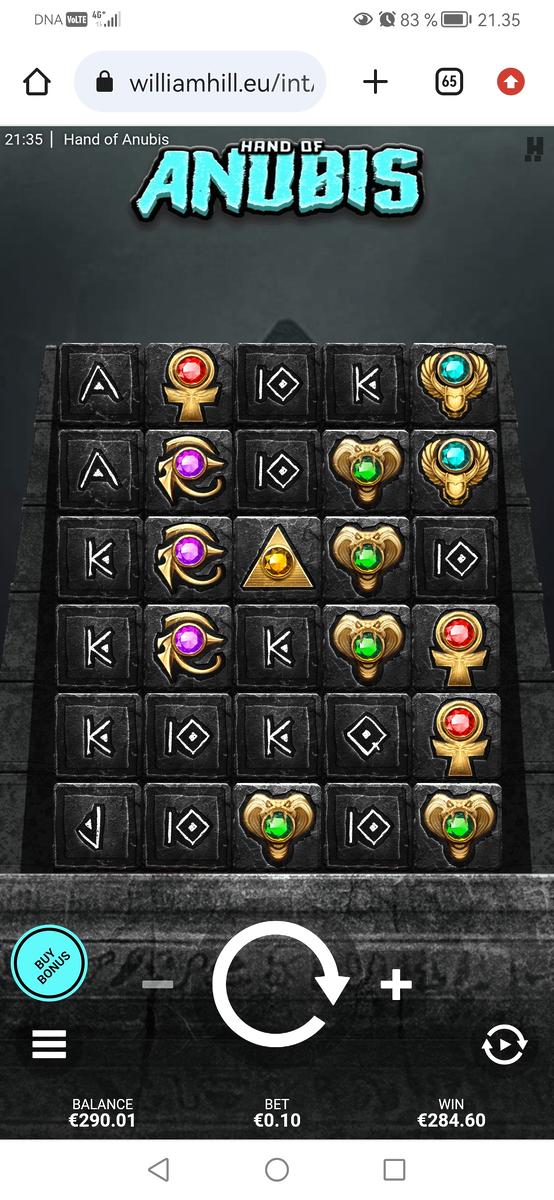The image size is (554, 1200).
Task: Tap the Android home circle button
Action: 277,1168
